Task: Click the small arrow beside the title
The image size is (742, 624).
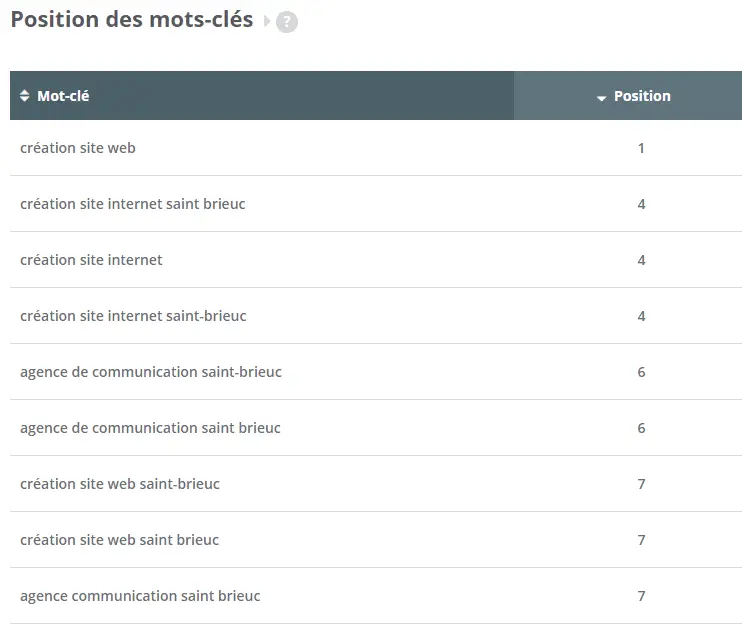Action: (266, 21)
